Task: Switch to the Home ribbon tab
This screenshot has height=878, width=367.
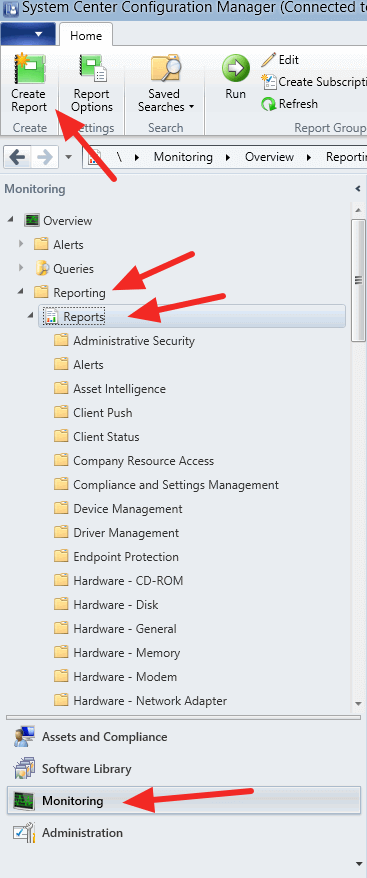Action: tap(86, 36)
